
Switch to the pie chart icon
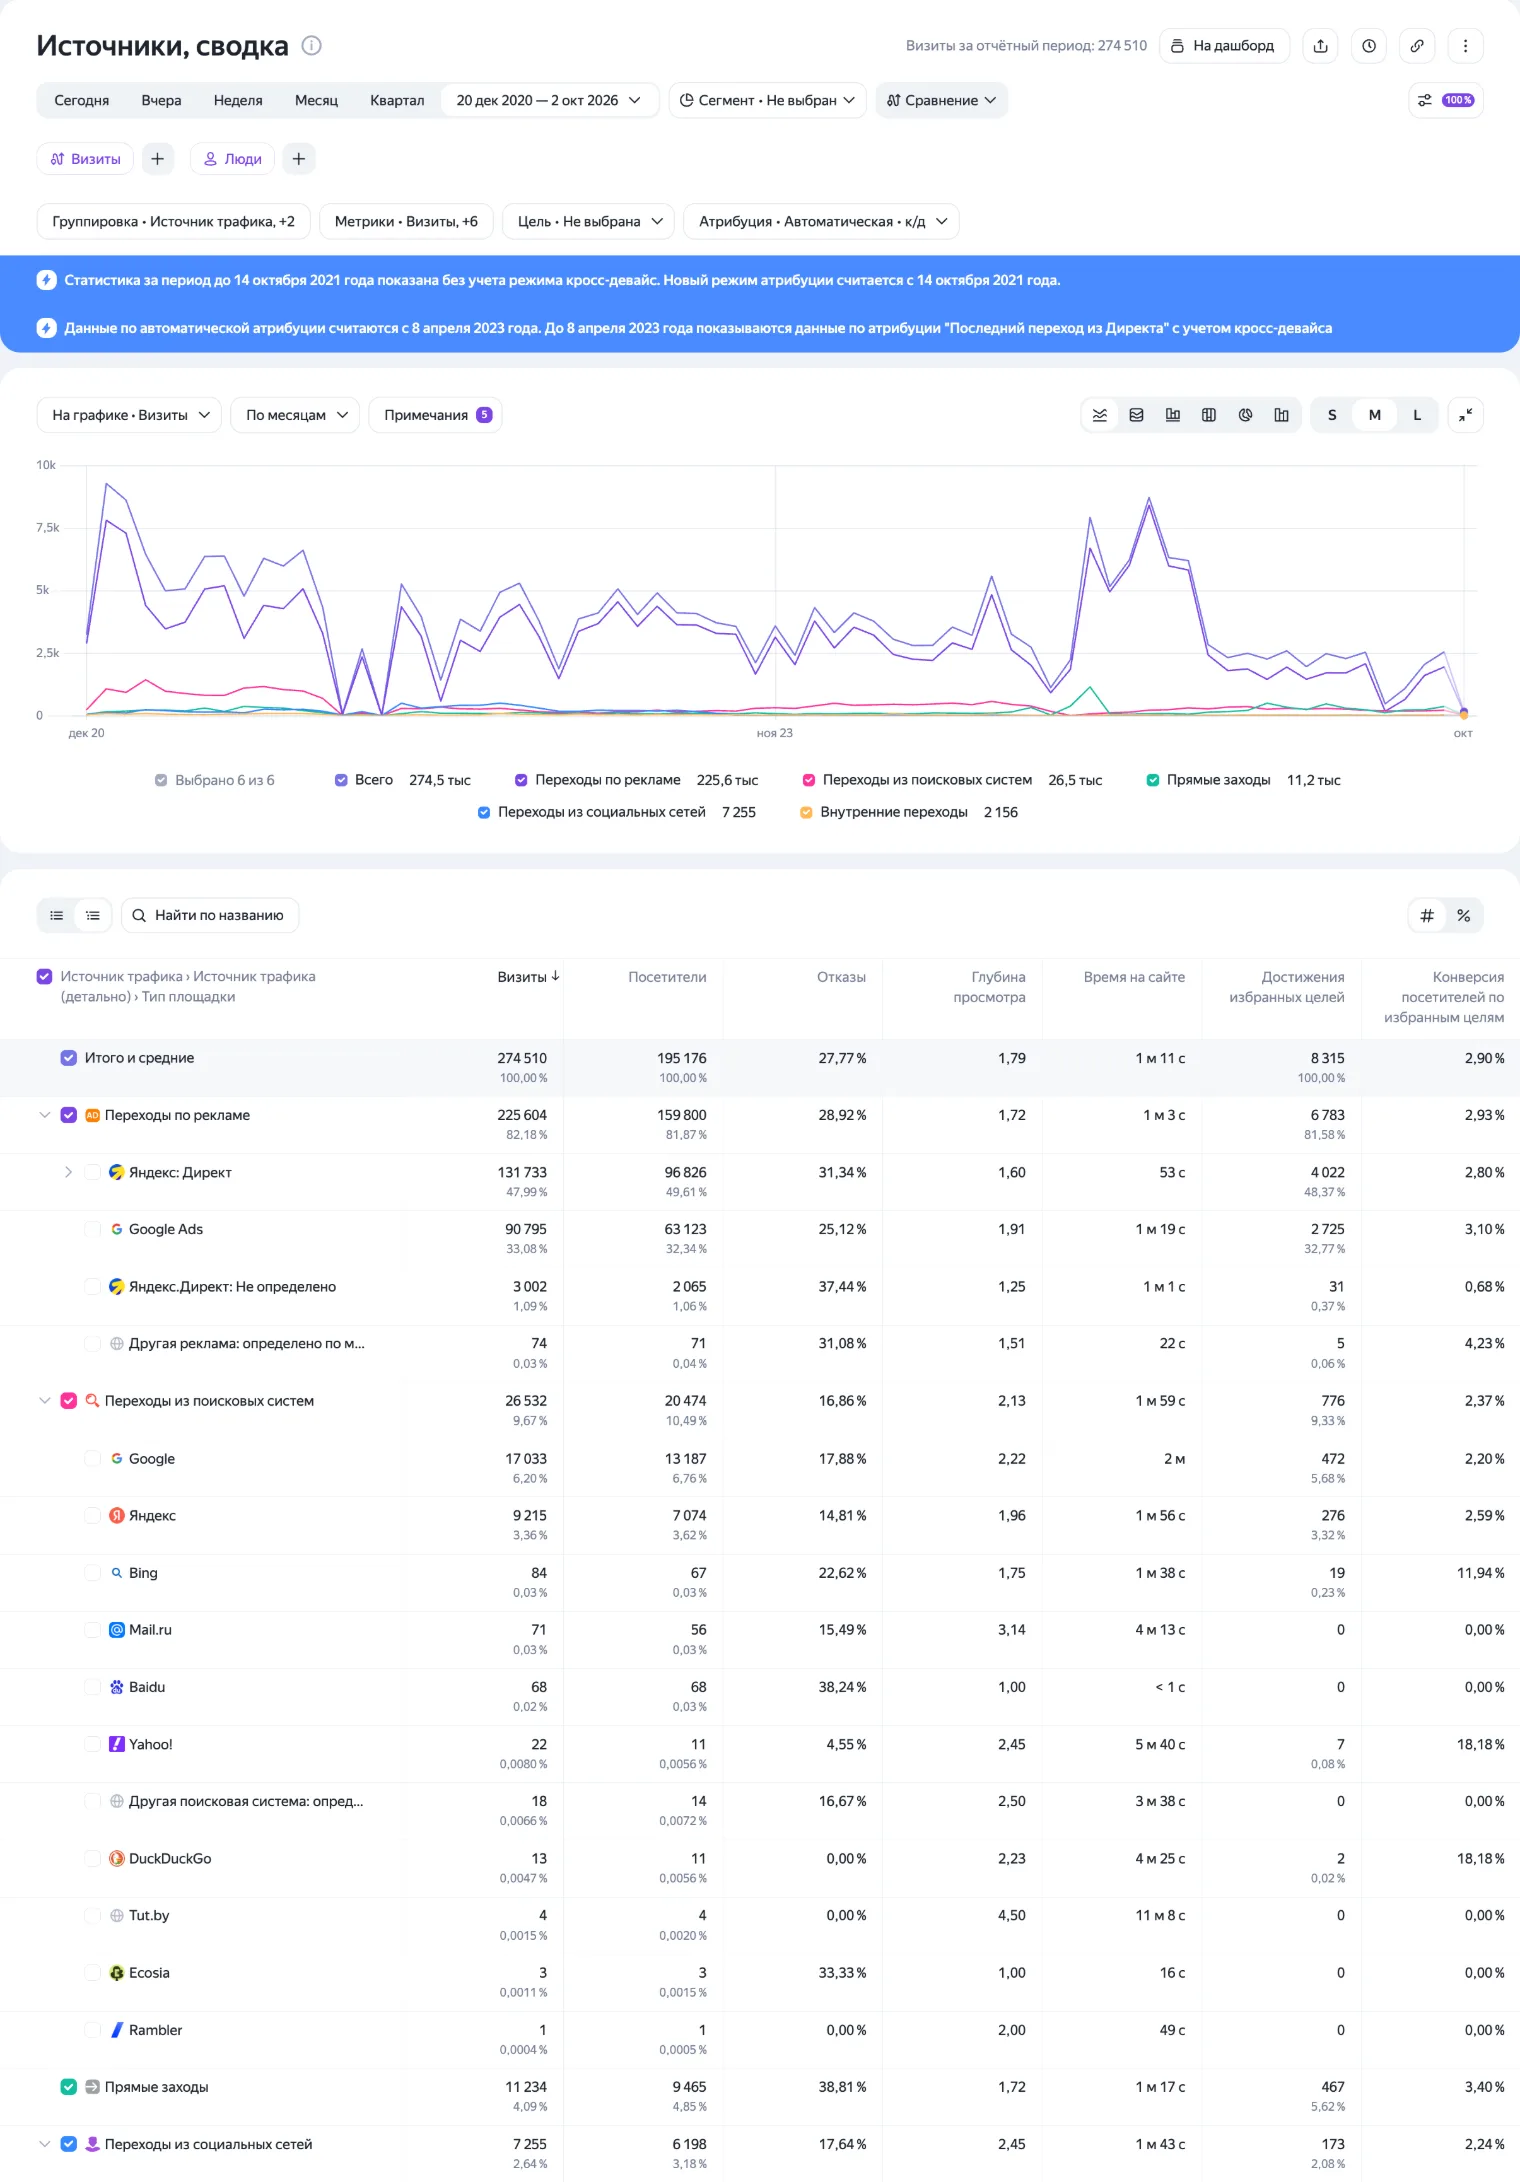[1245, 415]
